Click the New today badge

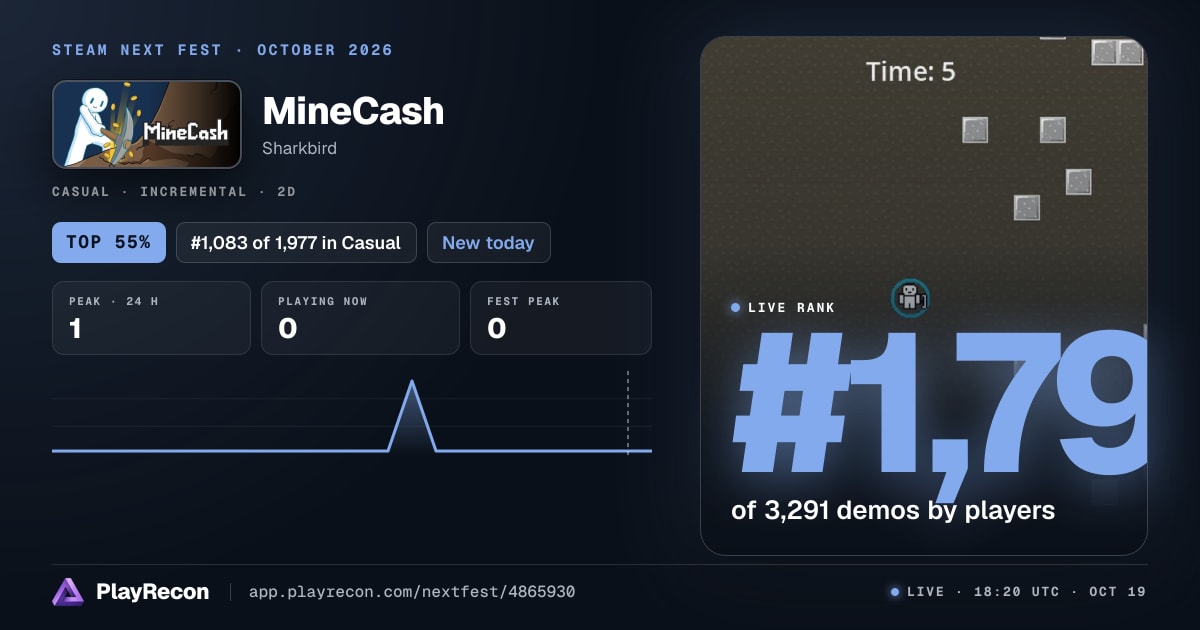point(488,242)
